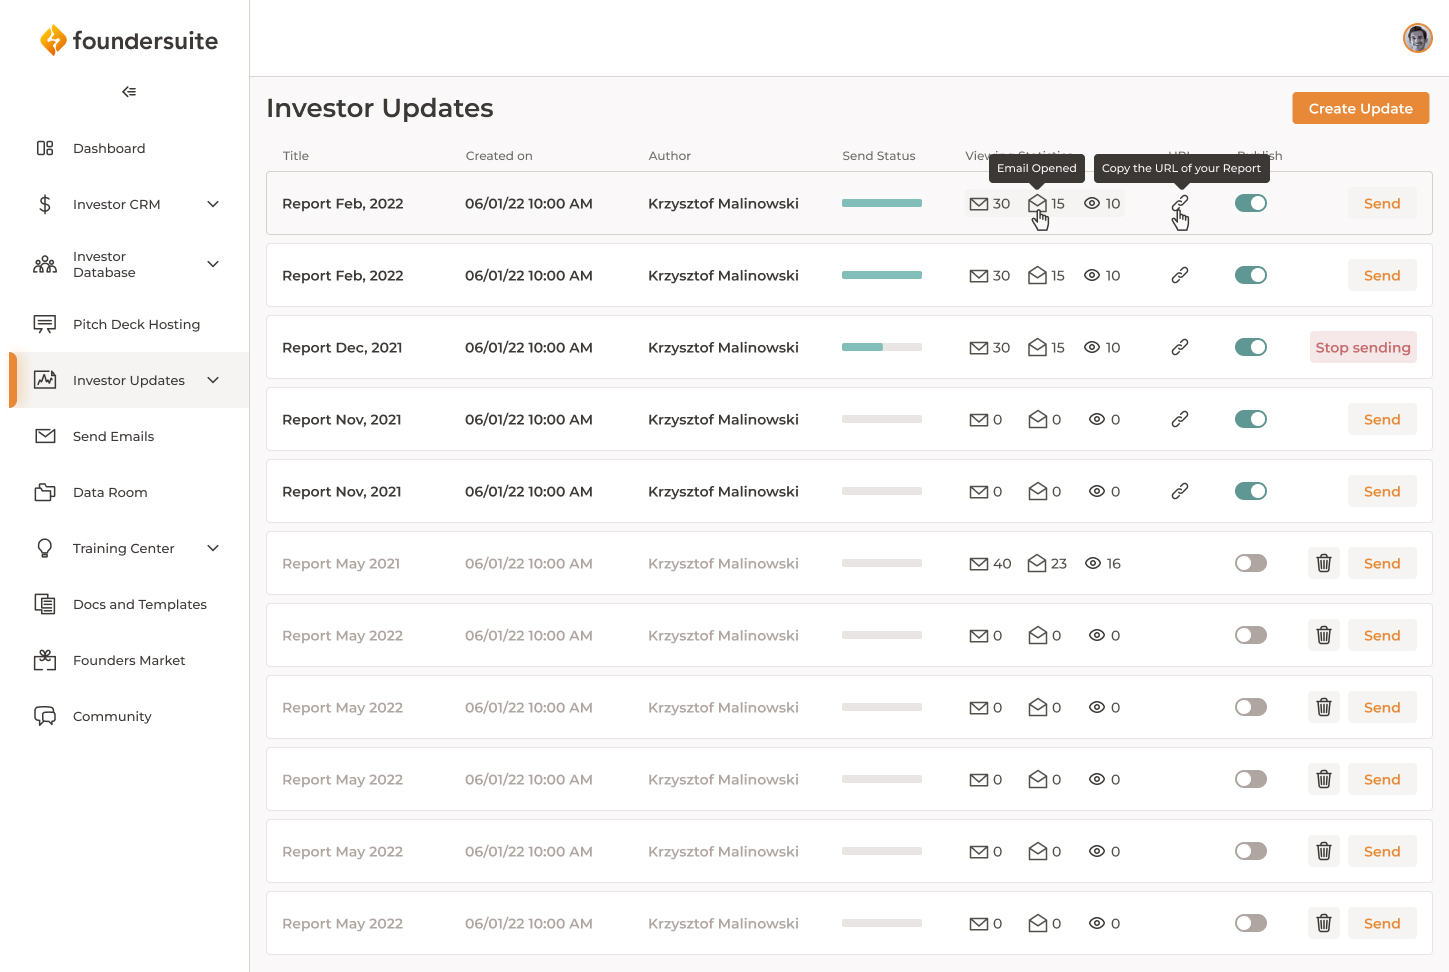Open Send Emails from the sidebar
Image resolution: width=1449 pixels, height=972 pixels.
click(x=113, y=436)
